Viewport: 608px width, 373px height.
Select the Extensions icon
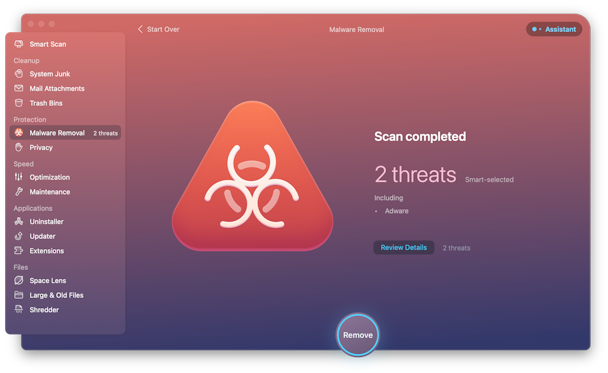pos(19,250)
